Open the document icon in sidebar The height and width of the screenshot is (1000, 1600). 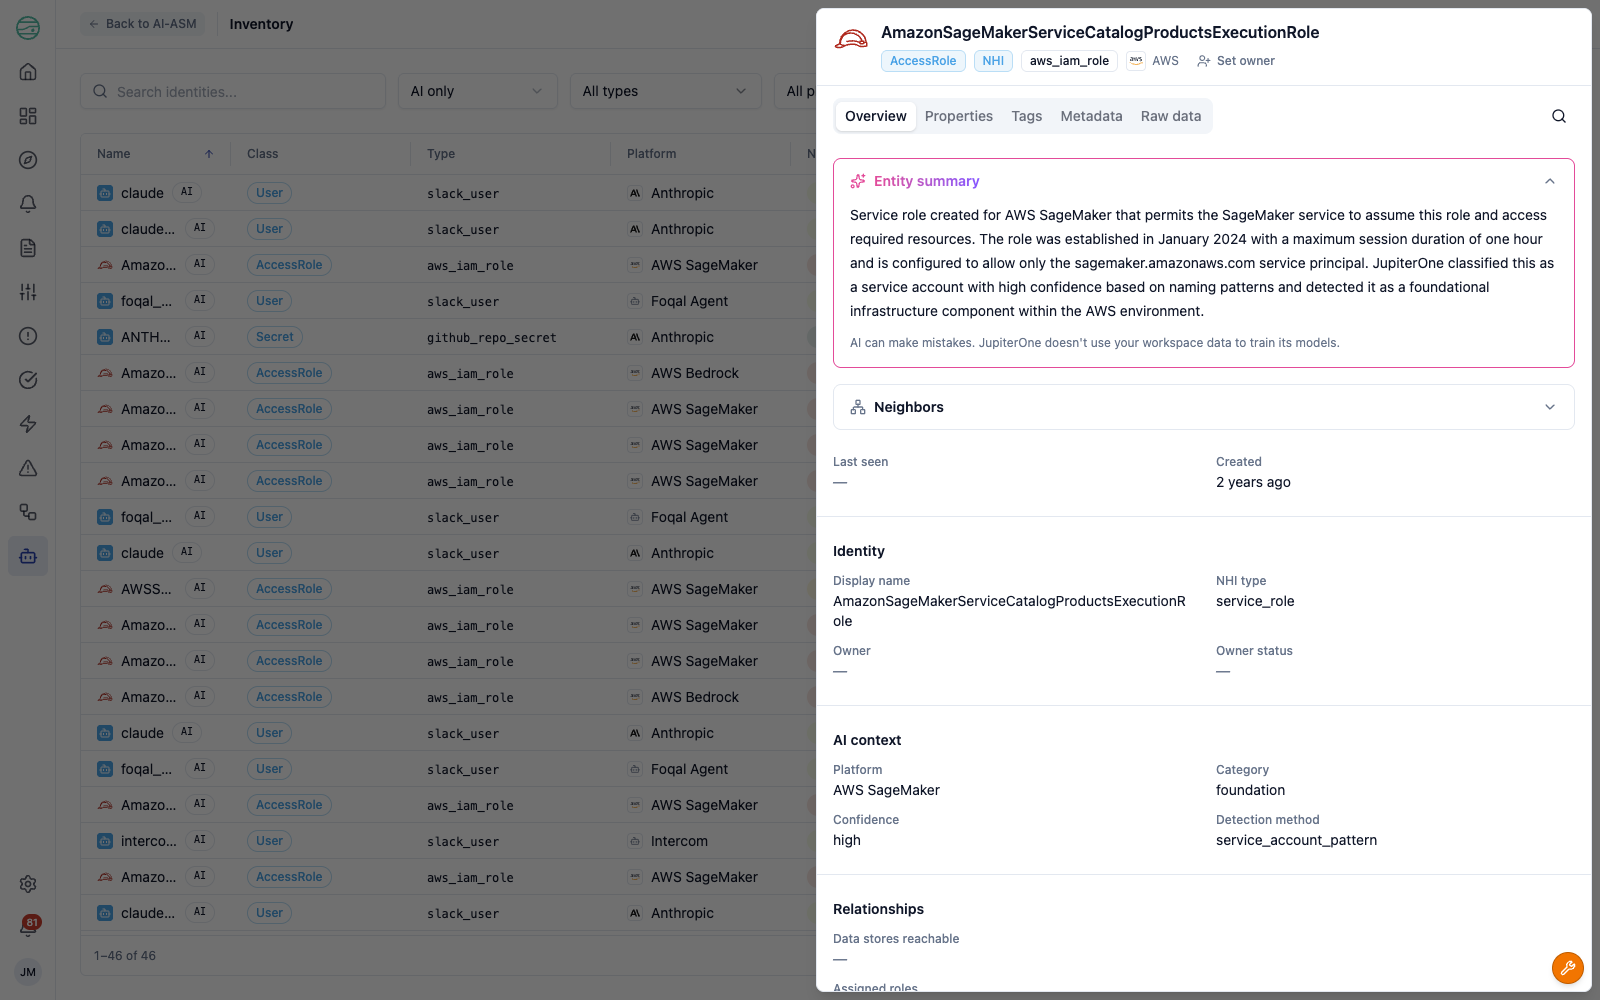pos(28,248)
